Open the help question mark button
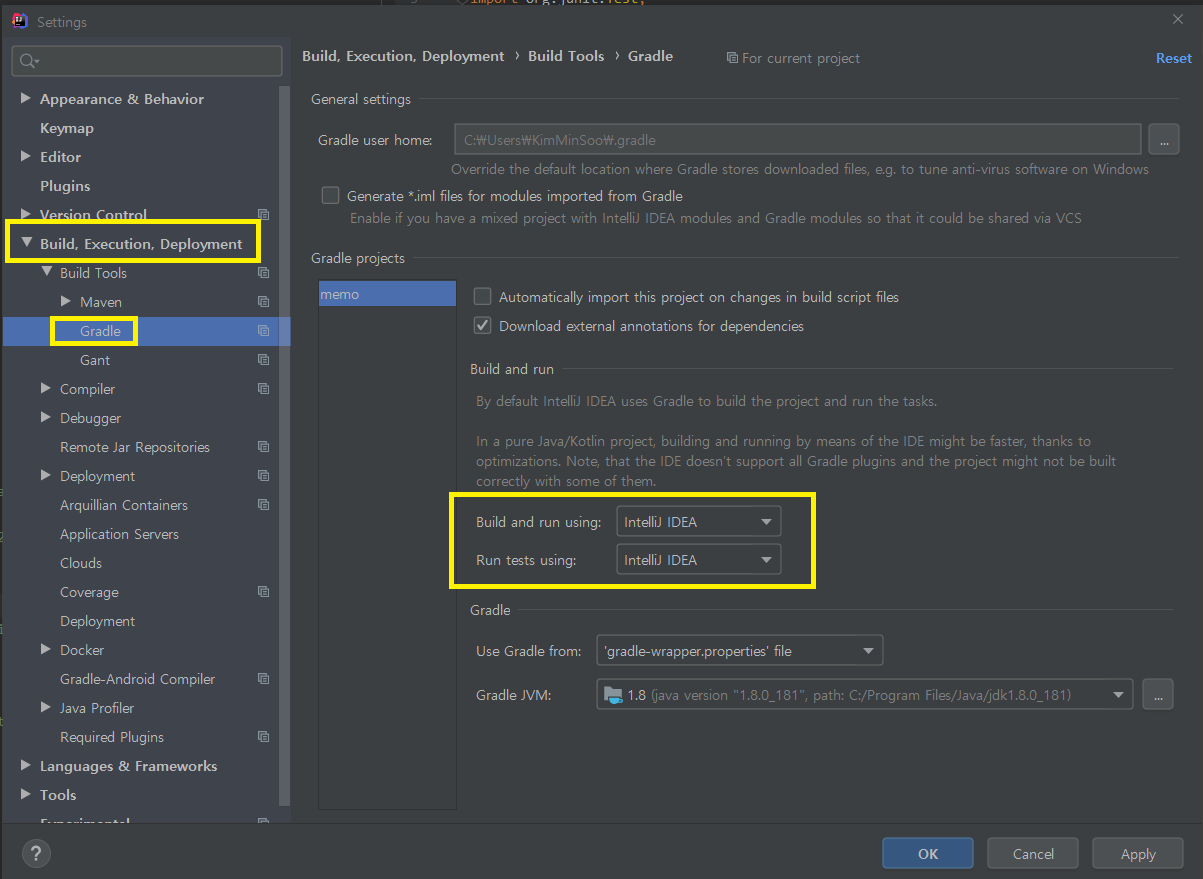The image size is (1203, 879). pos(35,854)
